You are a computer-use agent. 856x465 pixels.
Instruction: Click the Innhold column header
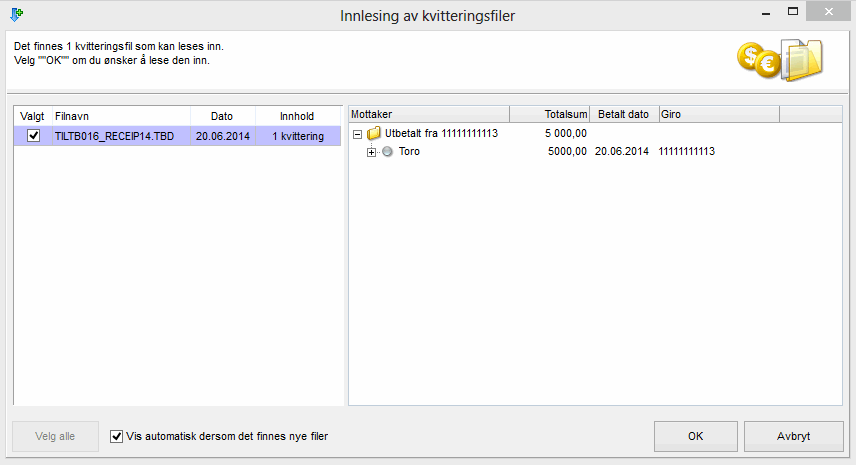click(x=297, y=116)
